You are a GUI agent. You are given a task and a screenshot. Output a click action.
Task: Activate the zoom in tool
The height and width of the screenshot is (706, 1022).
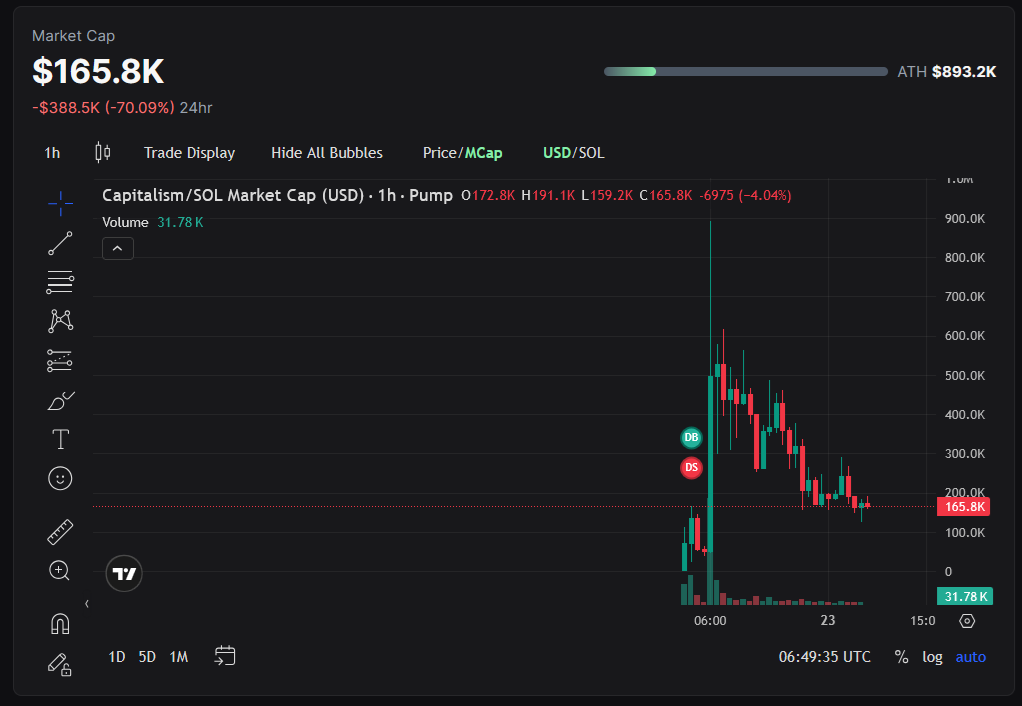coord(60,571)
